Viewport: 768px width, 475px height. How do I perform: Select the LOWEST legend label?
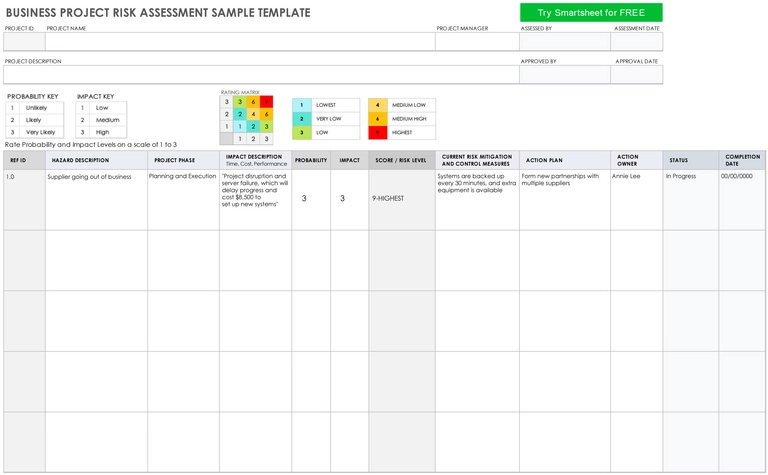tap(326, 105)
